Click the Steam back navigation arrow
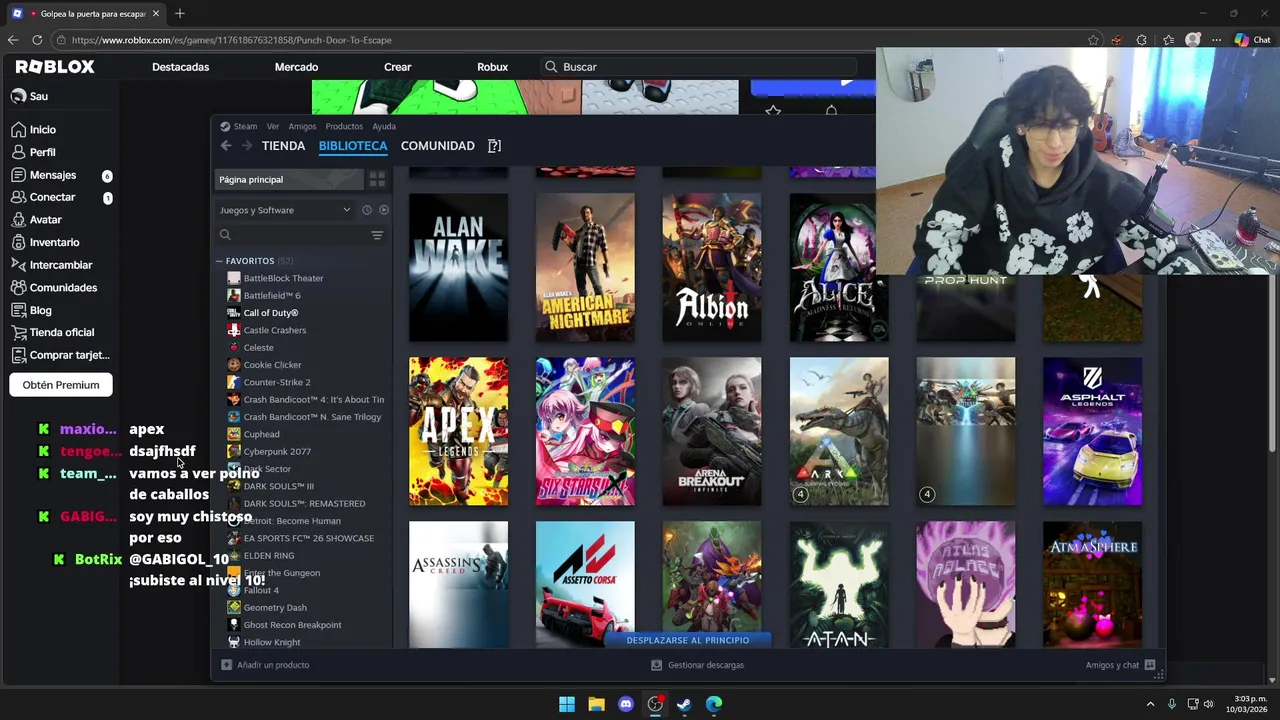 [x=226, y=146]
